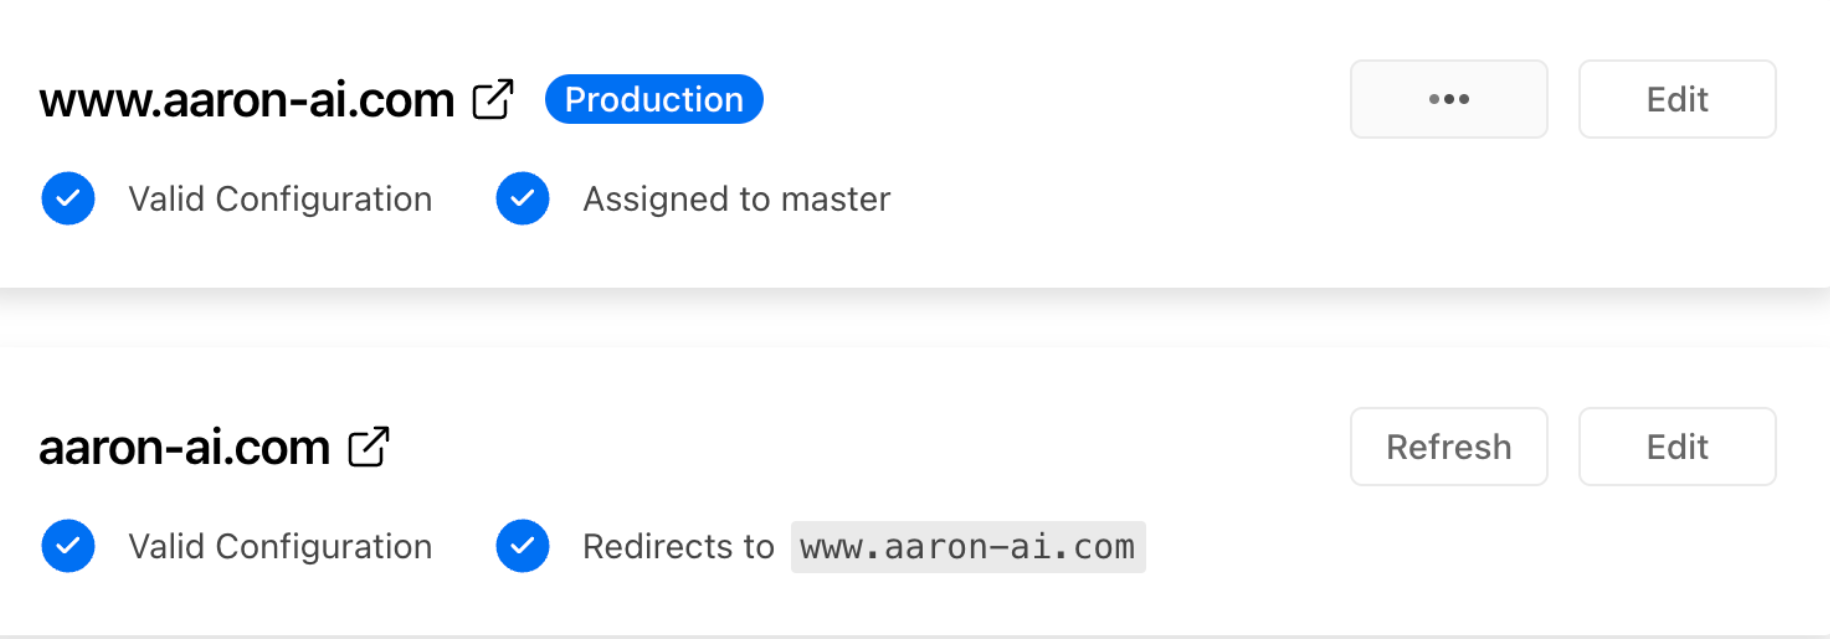The width and height of the screenshot is (1830, 639).
Task: Click the Valid Configuration checkmark for www.aaron-ai.com
Action: [x=67, y=199]
